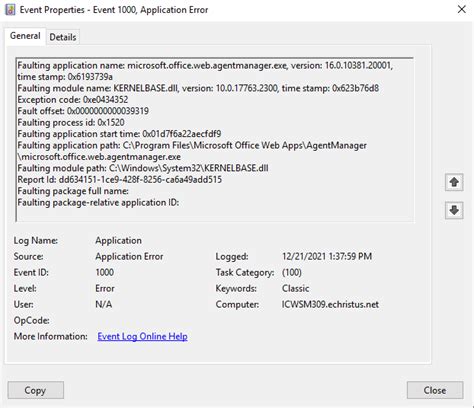Click the Computer value ICWSM309.echristus.net
The height and width of the screenshot is (408, 474).
(330, 304)
